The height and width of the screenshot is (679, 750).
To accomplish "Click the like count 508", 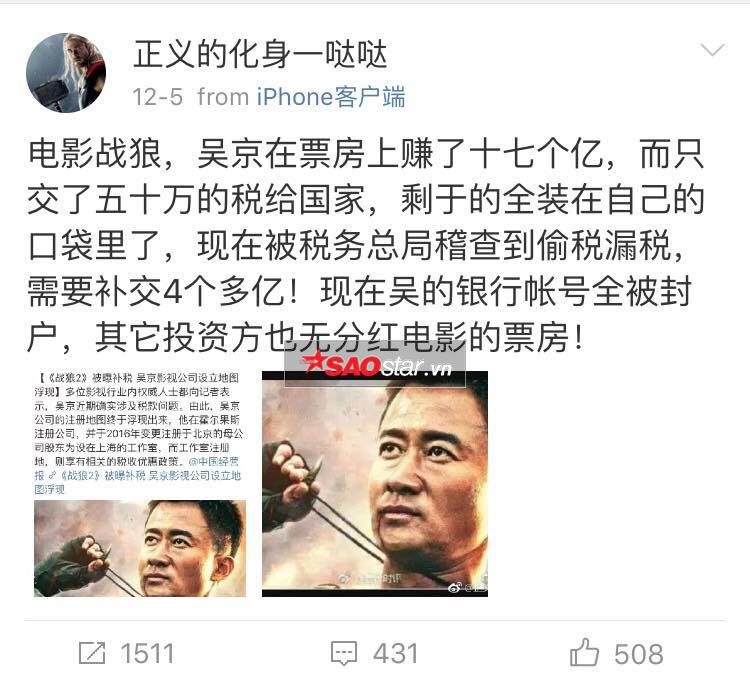I will (639, 654).
